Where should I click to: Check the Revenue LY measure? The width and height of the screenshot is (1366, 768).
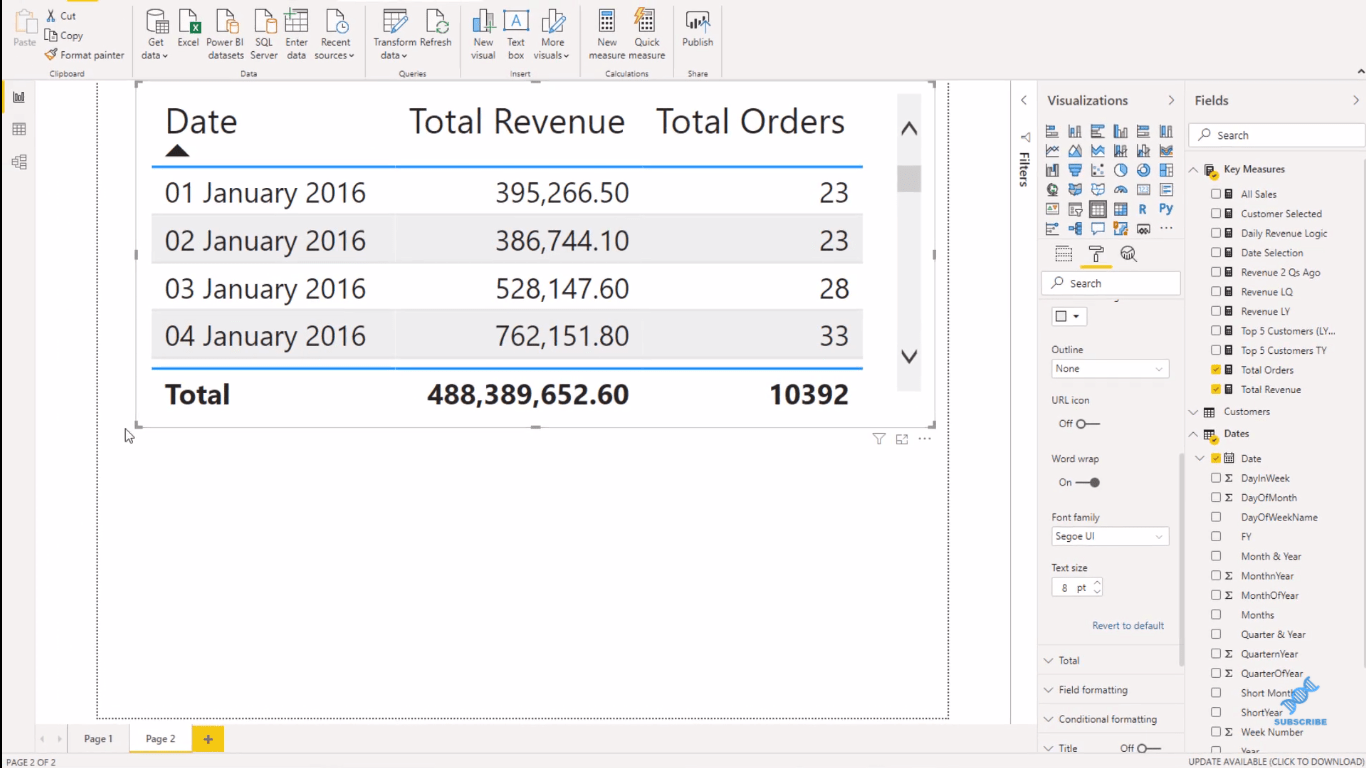pos(1216,311)
